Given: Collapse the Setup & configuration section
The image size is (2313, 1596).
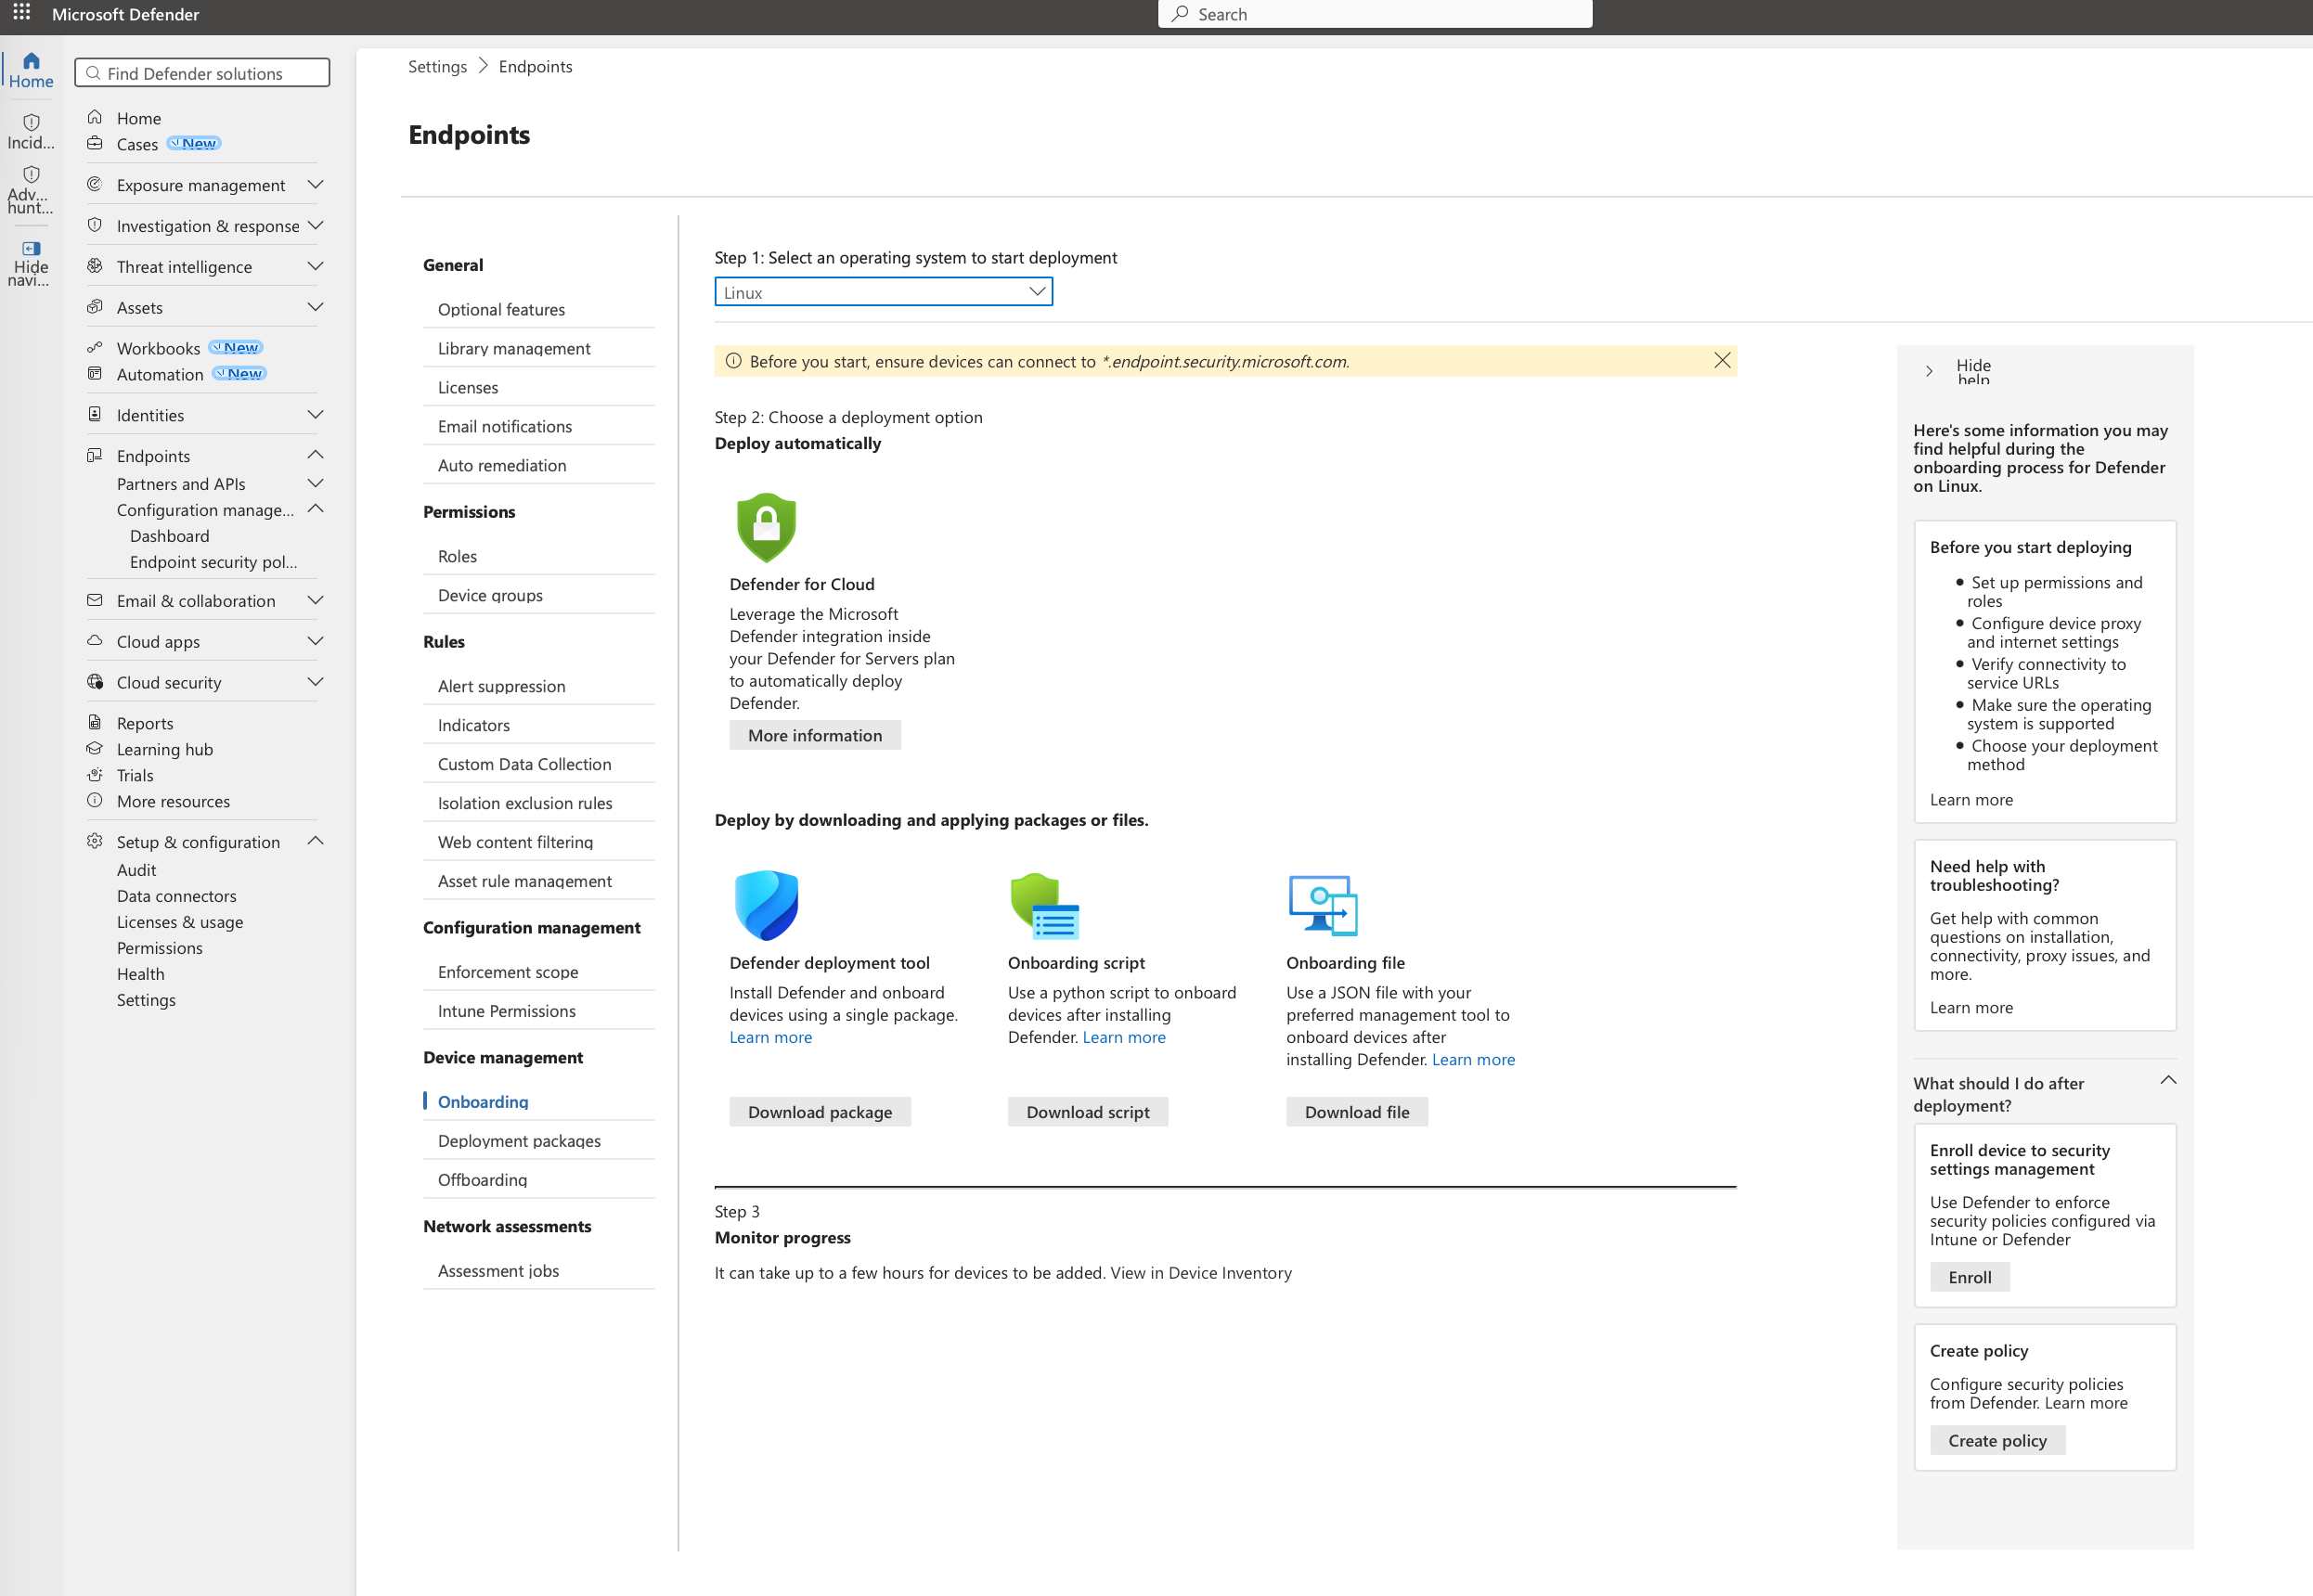Looking at the screenshot, I should click(315, 841).
